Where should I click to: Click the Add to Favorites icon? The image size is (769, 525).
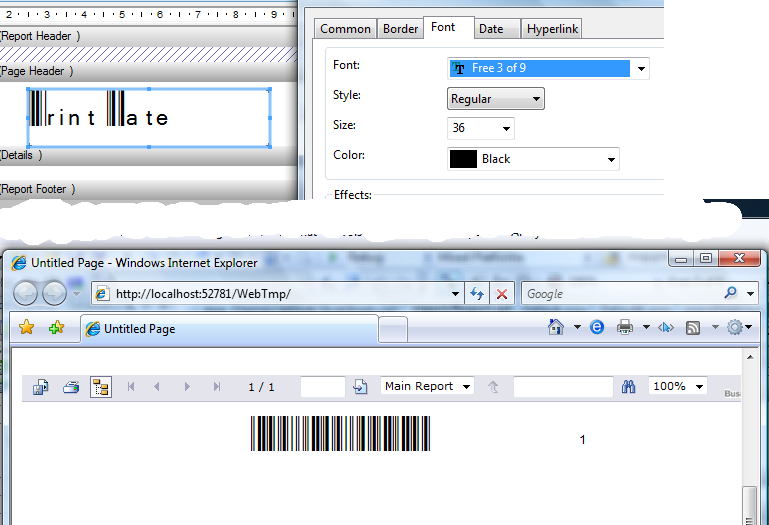56,327
